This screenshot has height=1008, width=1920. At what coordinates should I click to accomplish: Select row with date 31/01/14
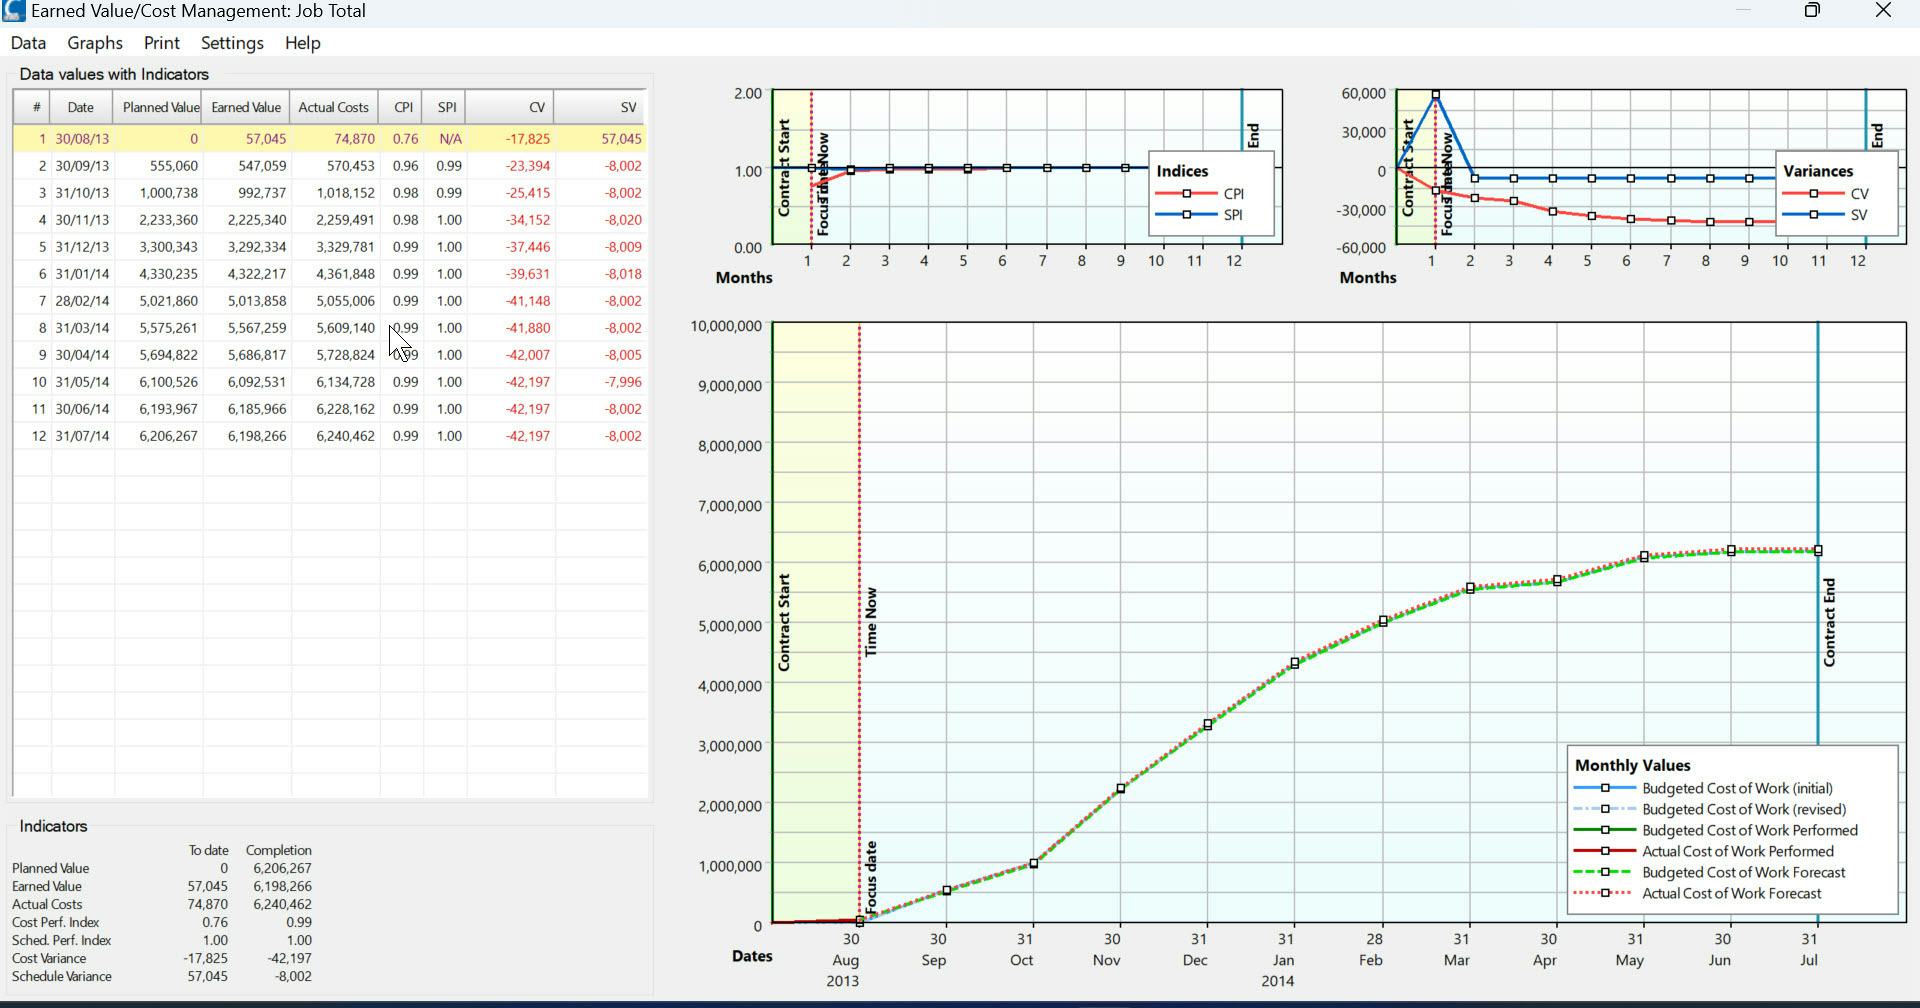click(x=329, y=274)
